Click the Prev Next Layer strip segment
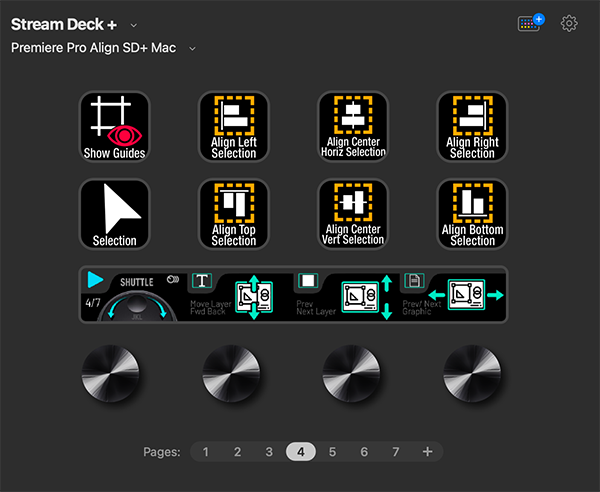The image size is (600, 492). point(347,295)
